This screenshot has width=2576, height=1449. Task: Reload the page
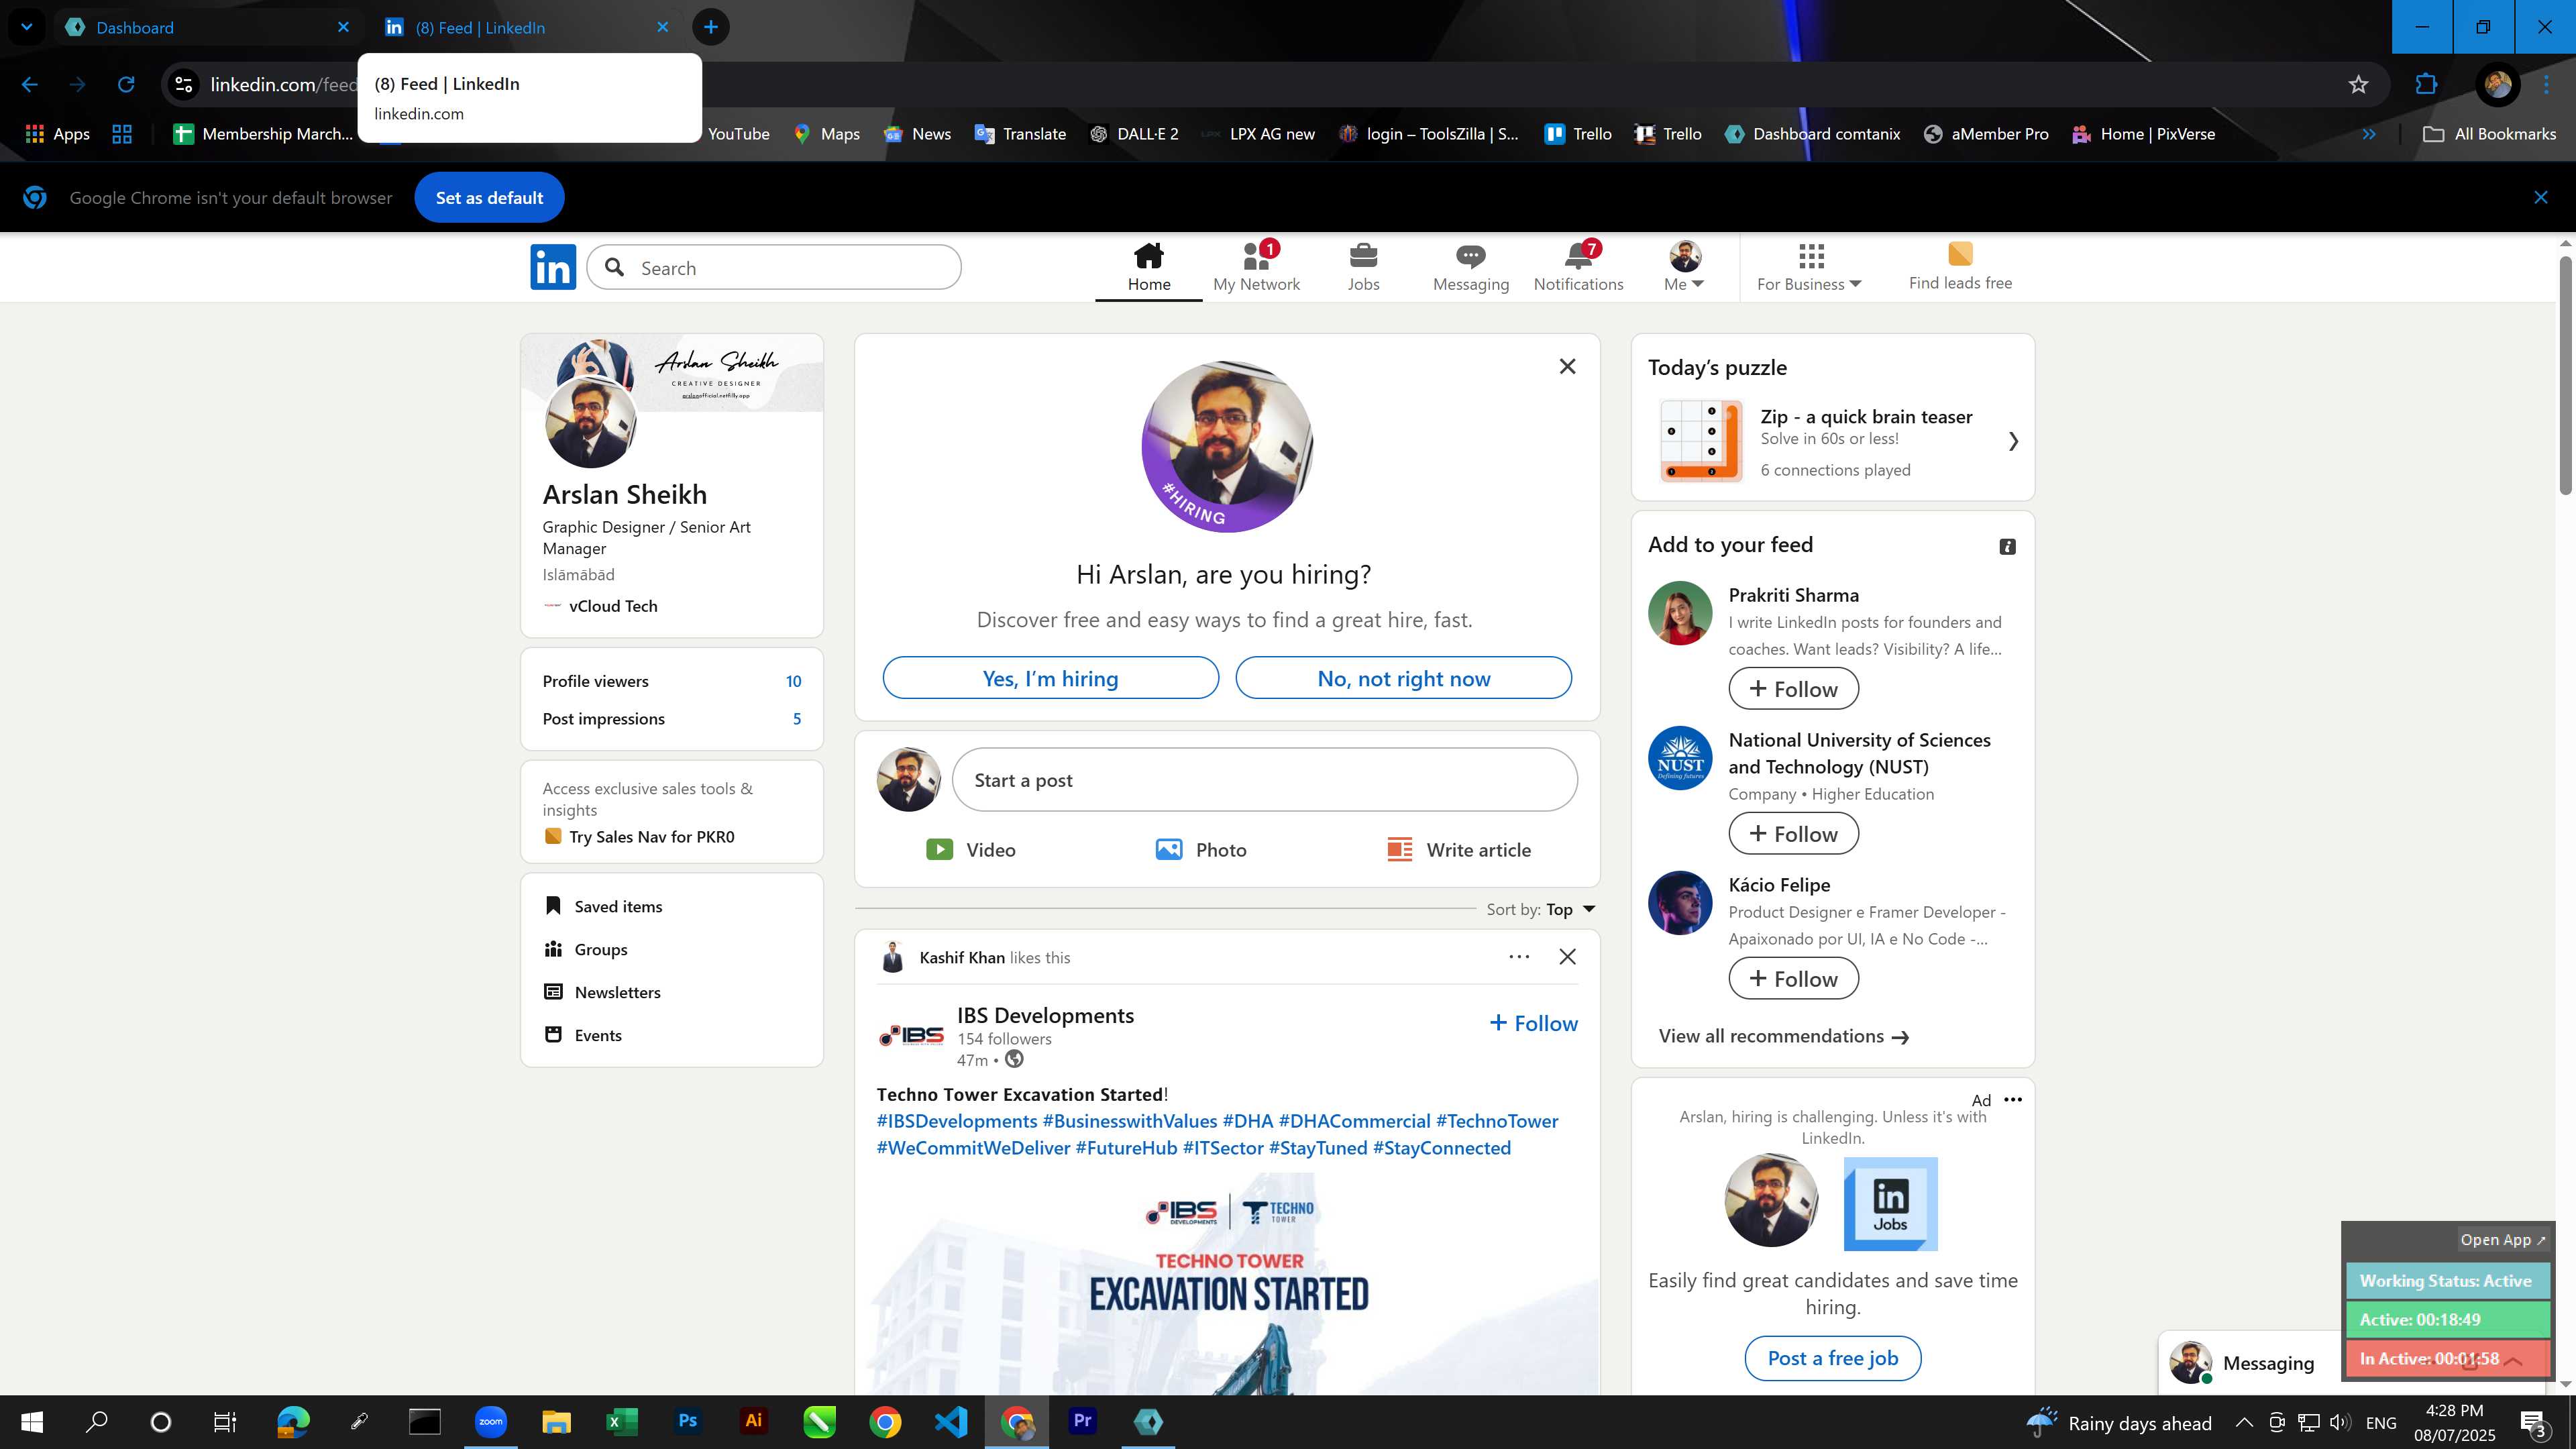(x=126, y=84)
